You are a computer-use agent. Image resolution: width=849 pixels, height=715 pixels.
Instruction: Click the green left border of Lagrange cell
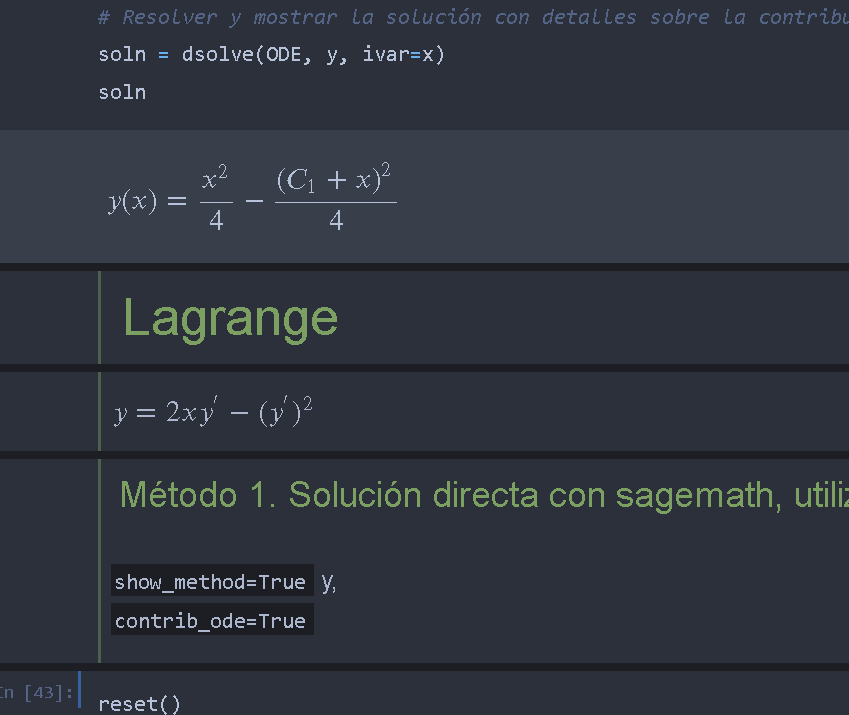[x=100, y=317]
